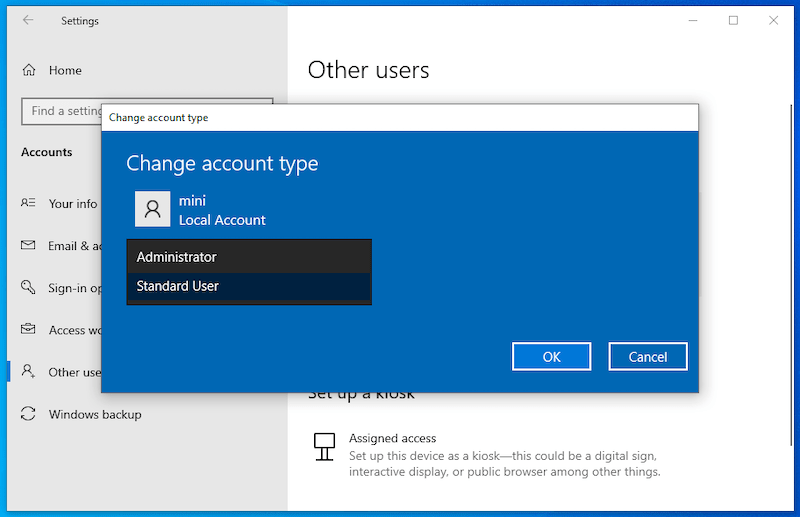The height and width of the screenshot is (517, 800).
Task: Click the Access work briefcase icon
Action: [28, 329]
